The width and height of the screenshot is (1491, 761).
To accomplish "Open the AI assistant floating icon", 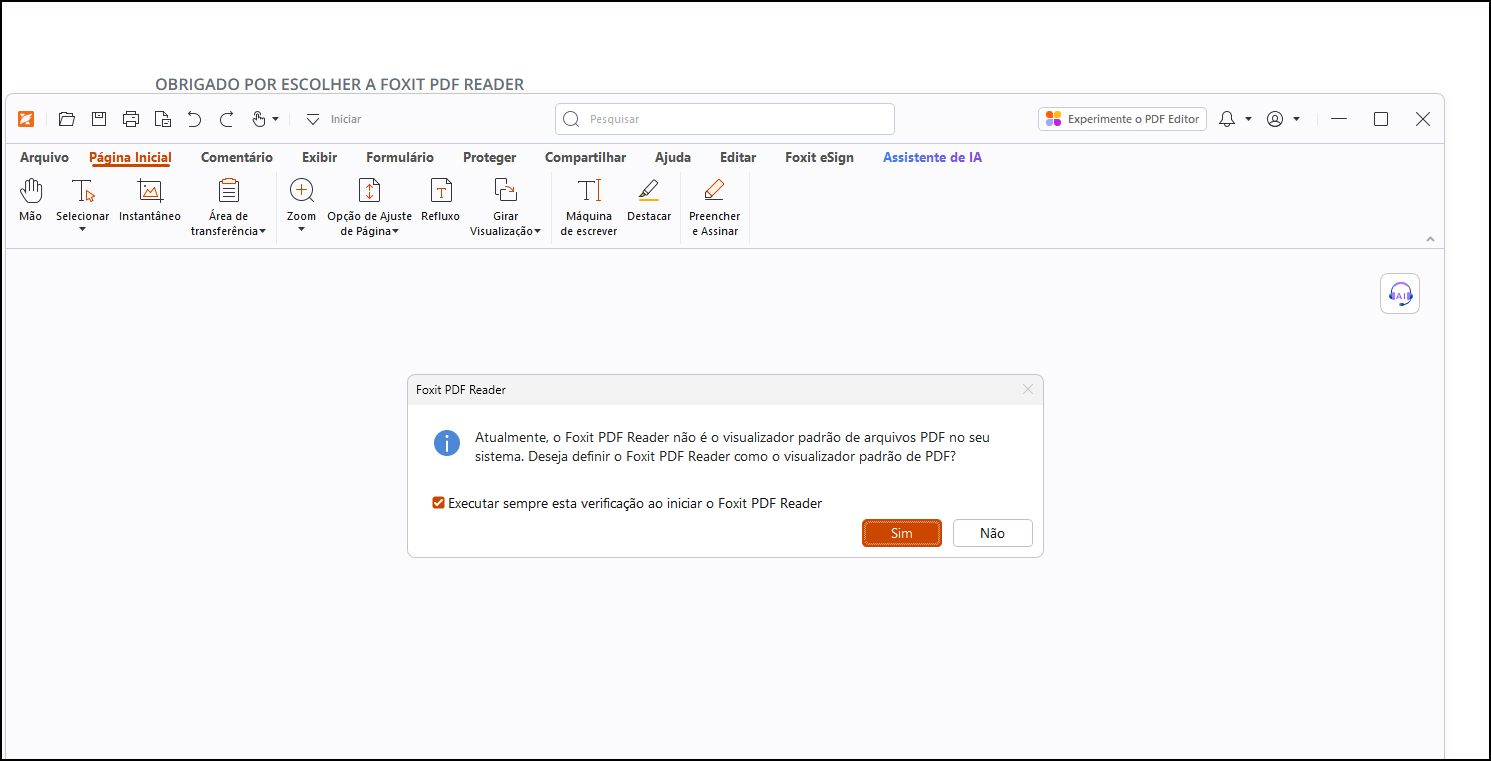I will pos(1400,294).
